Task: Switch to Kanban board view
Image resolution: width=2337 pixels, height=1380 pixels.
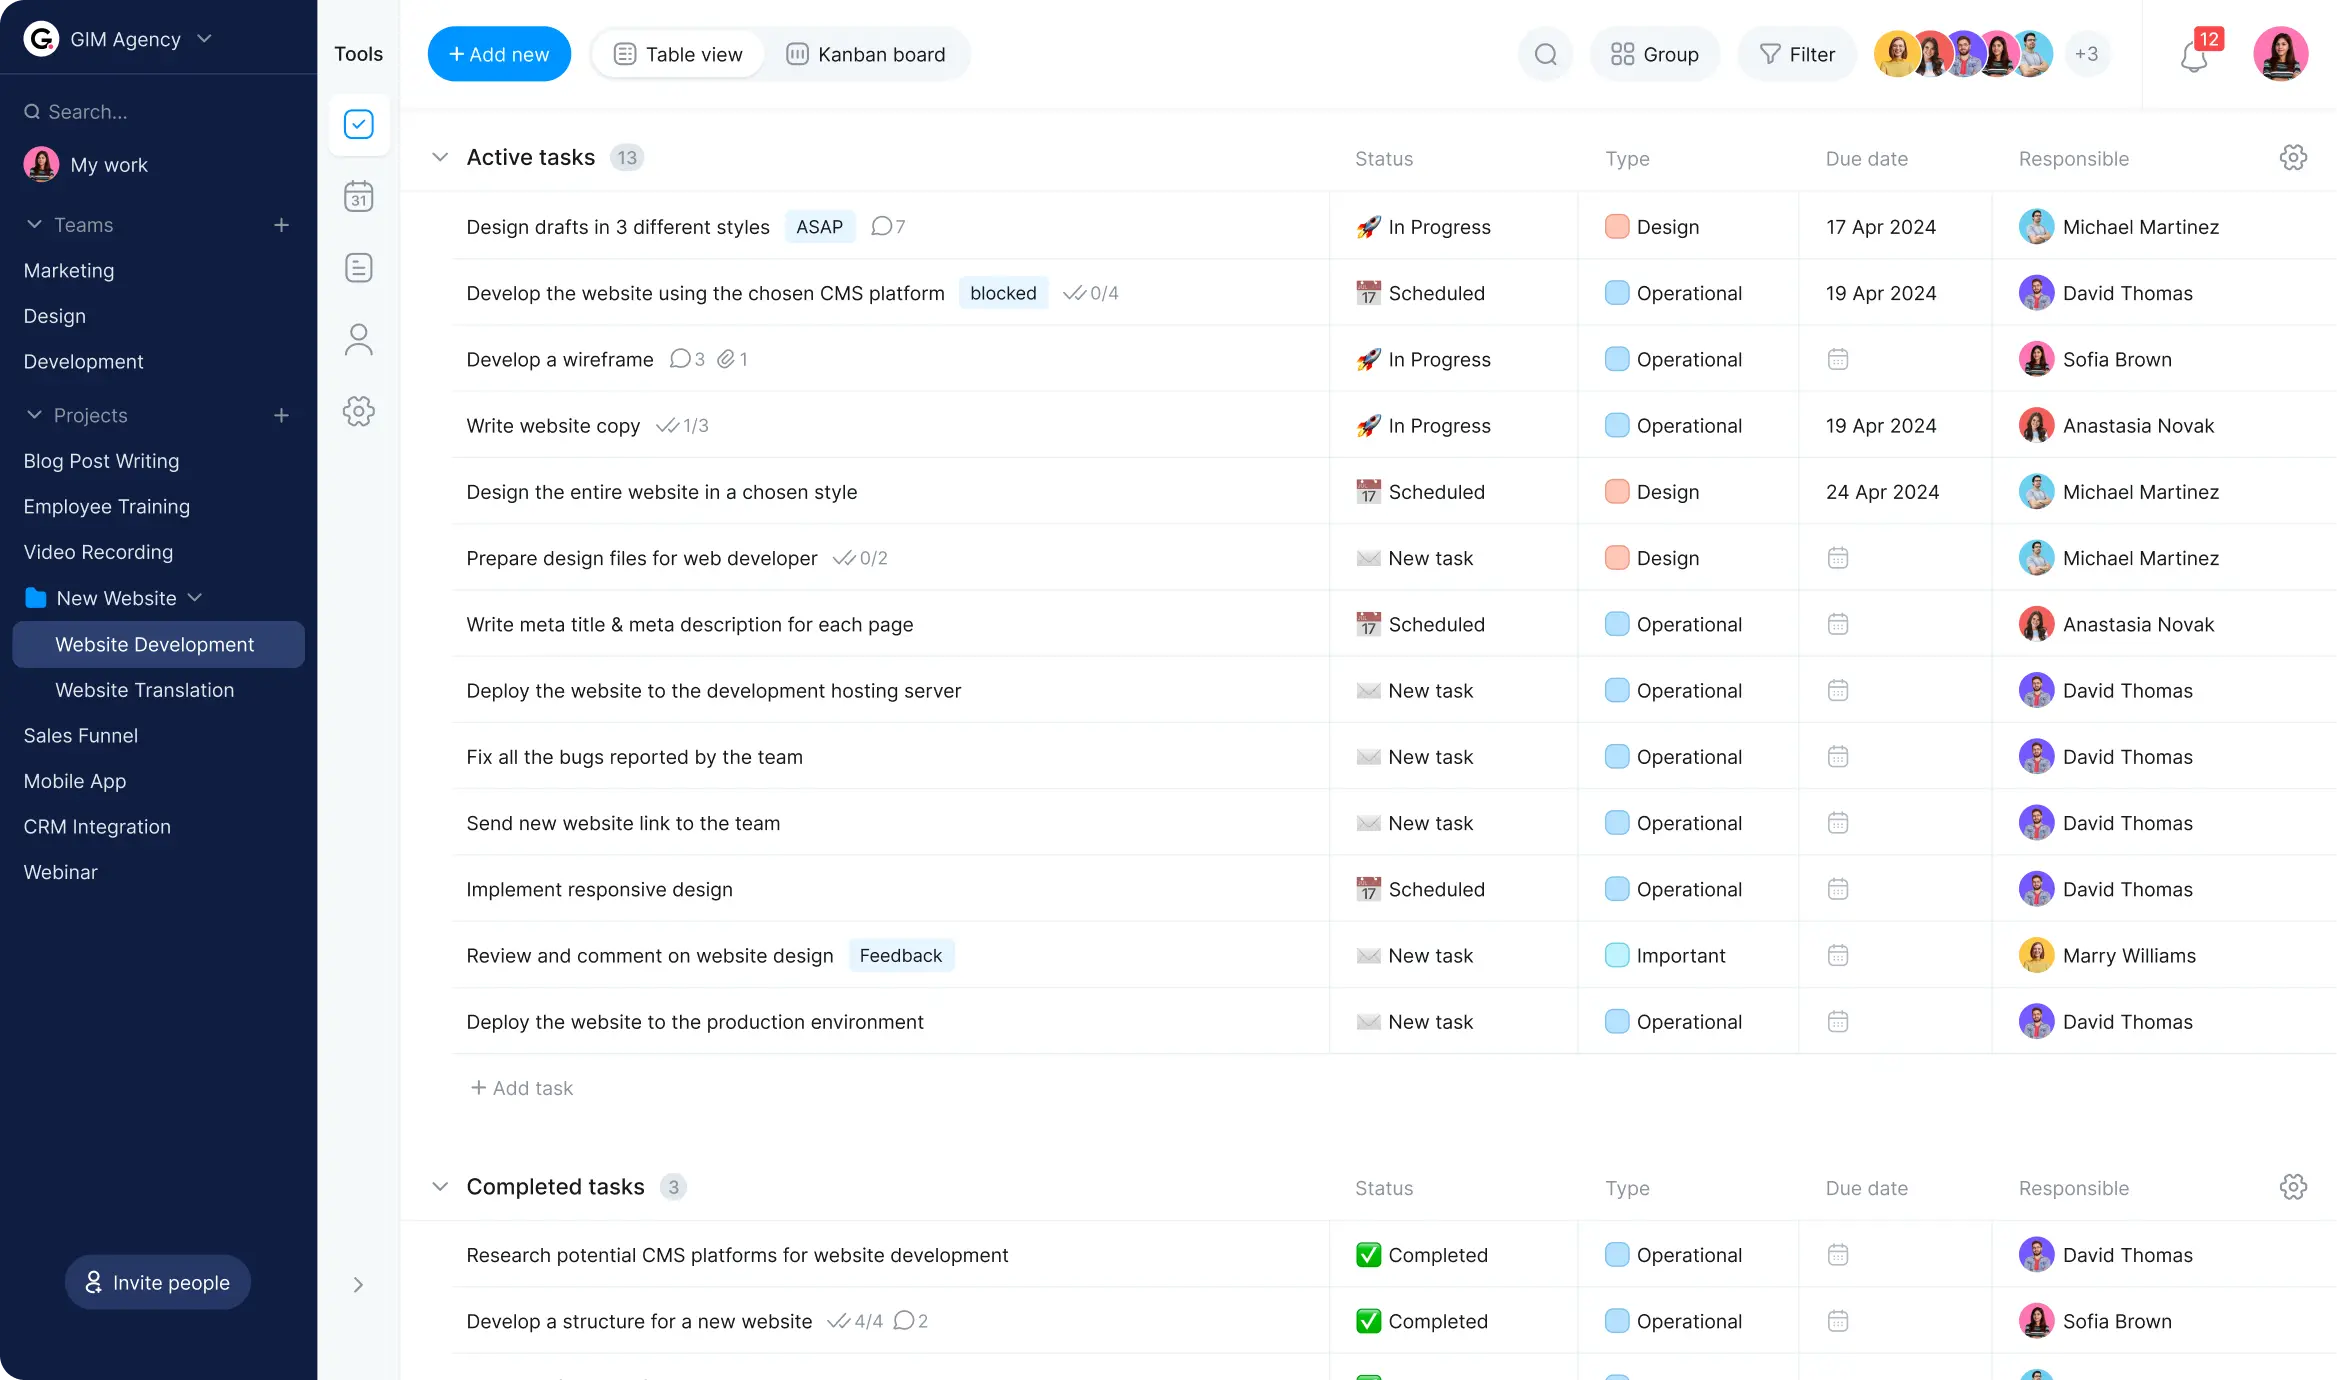Action: coord(866,54)
